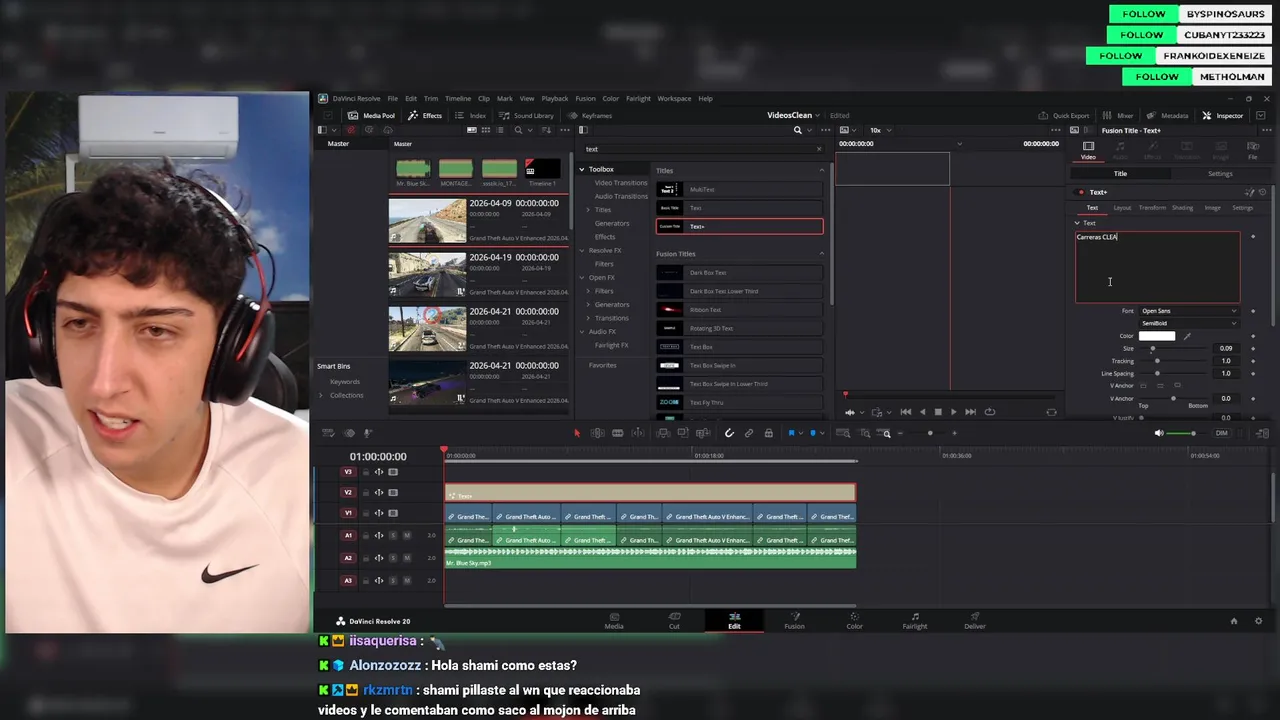Select the Text Box fusion title
The width and height of the screenshot is (1280, 720).
tap(740, 347)
